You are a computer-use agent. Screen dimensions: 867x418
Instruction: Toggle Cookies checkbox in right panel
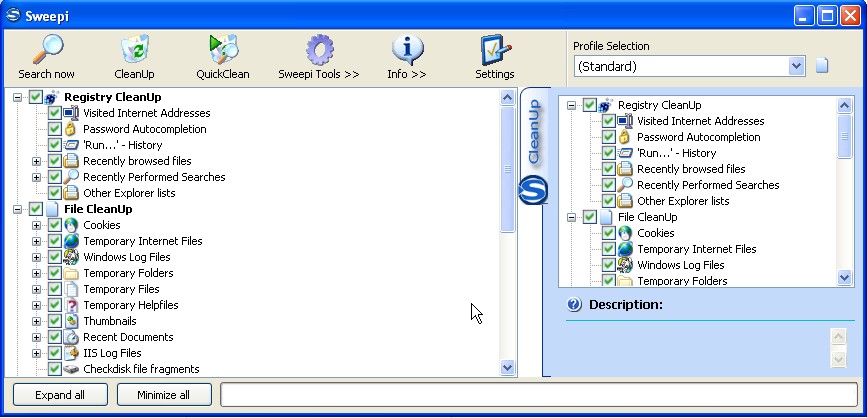coord(608,233)
